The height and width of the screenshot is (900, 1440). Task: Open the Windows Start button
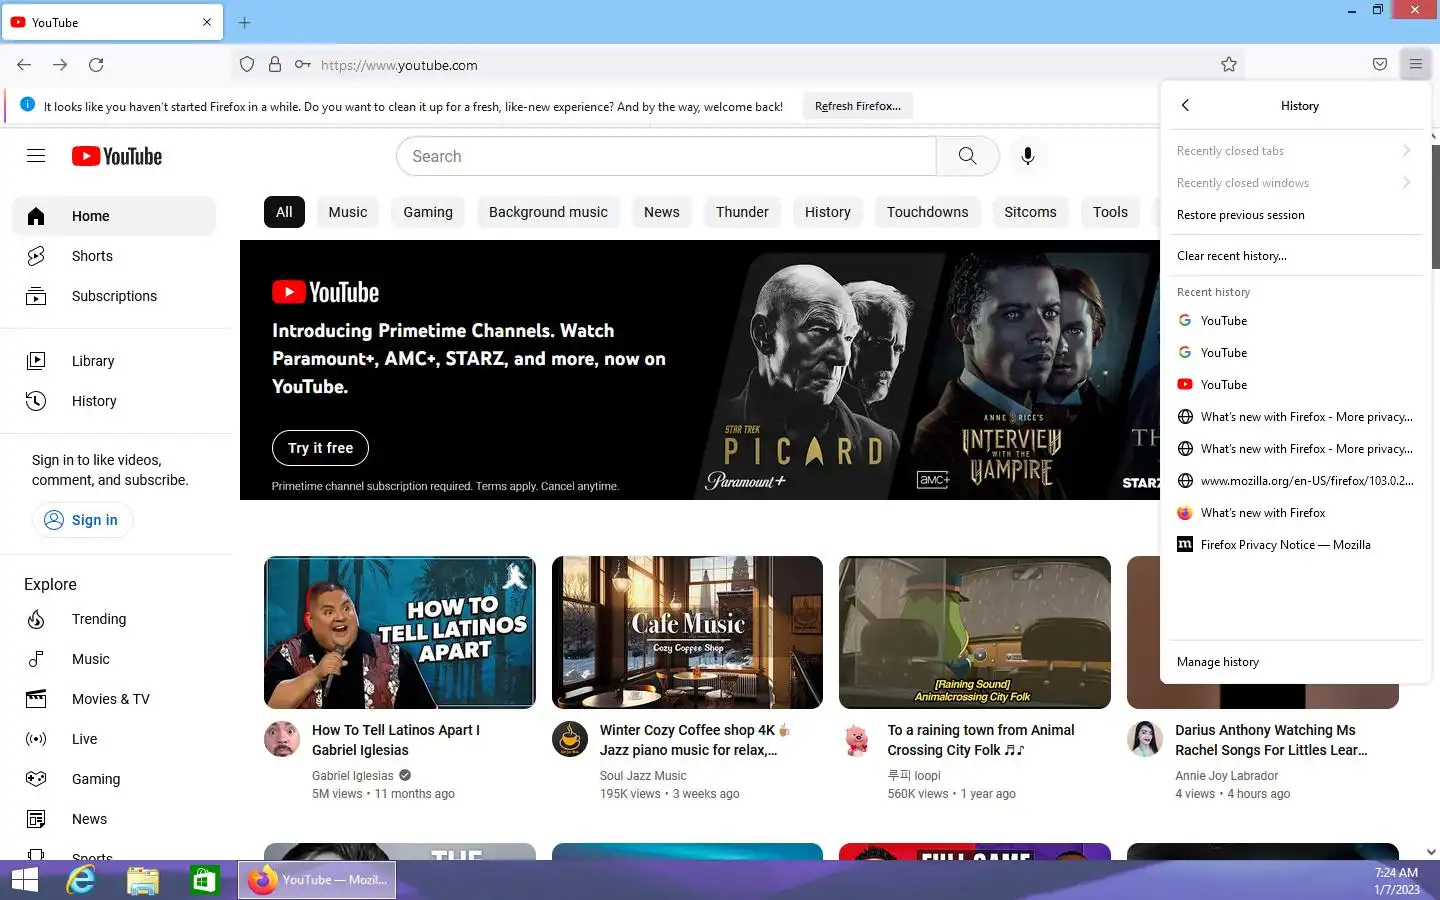(24, 880)
